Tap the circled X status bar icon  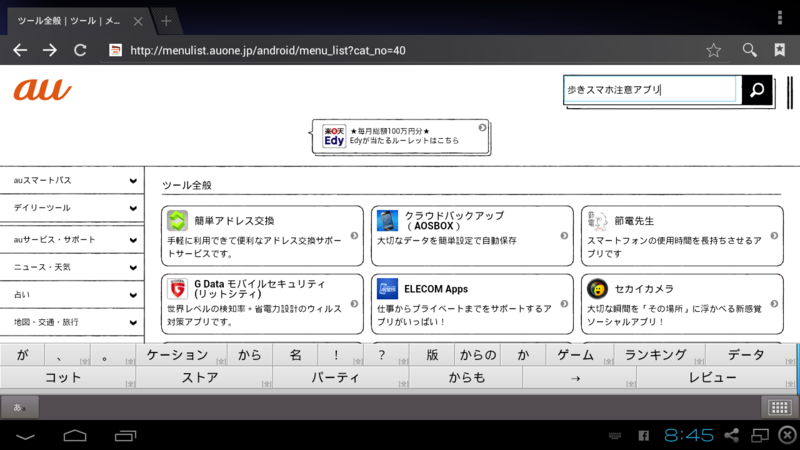pos(788,435)
